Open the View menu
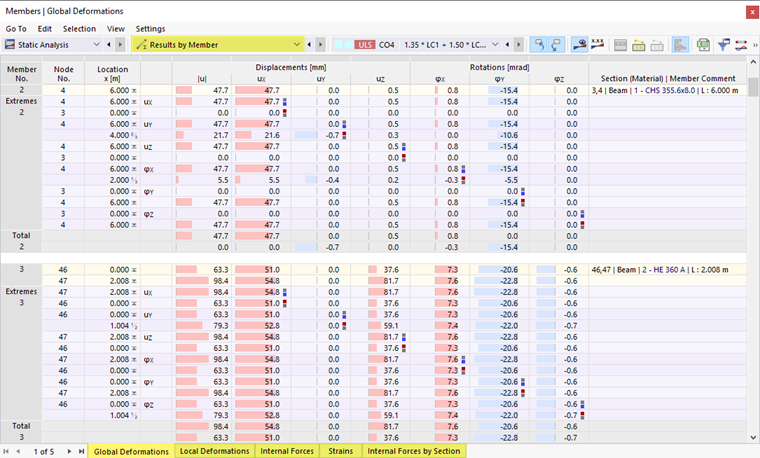The image size is (760, 458). pyautogui.click(x=116, y=29)
